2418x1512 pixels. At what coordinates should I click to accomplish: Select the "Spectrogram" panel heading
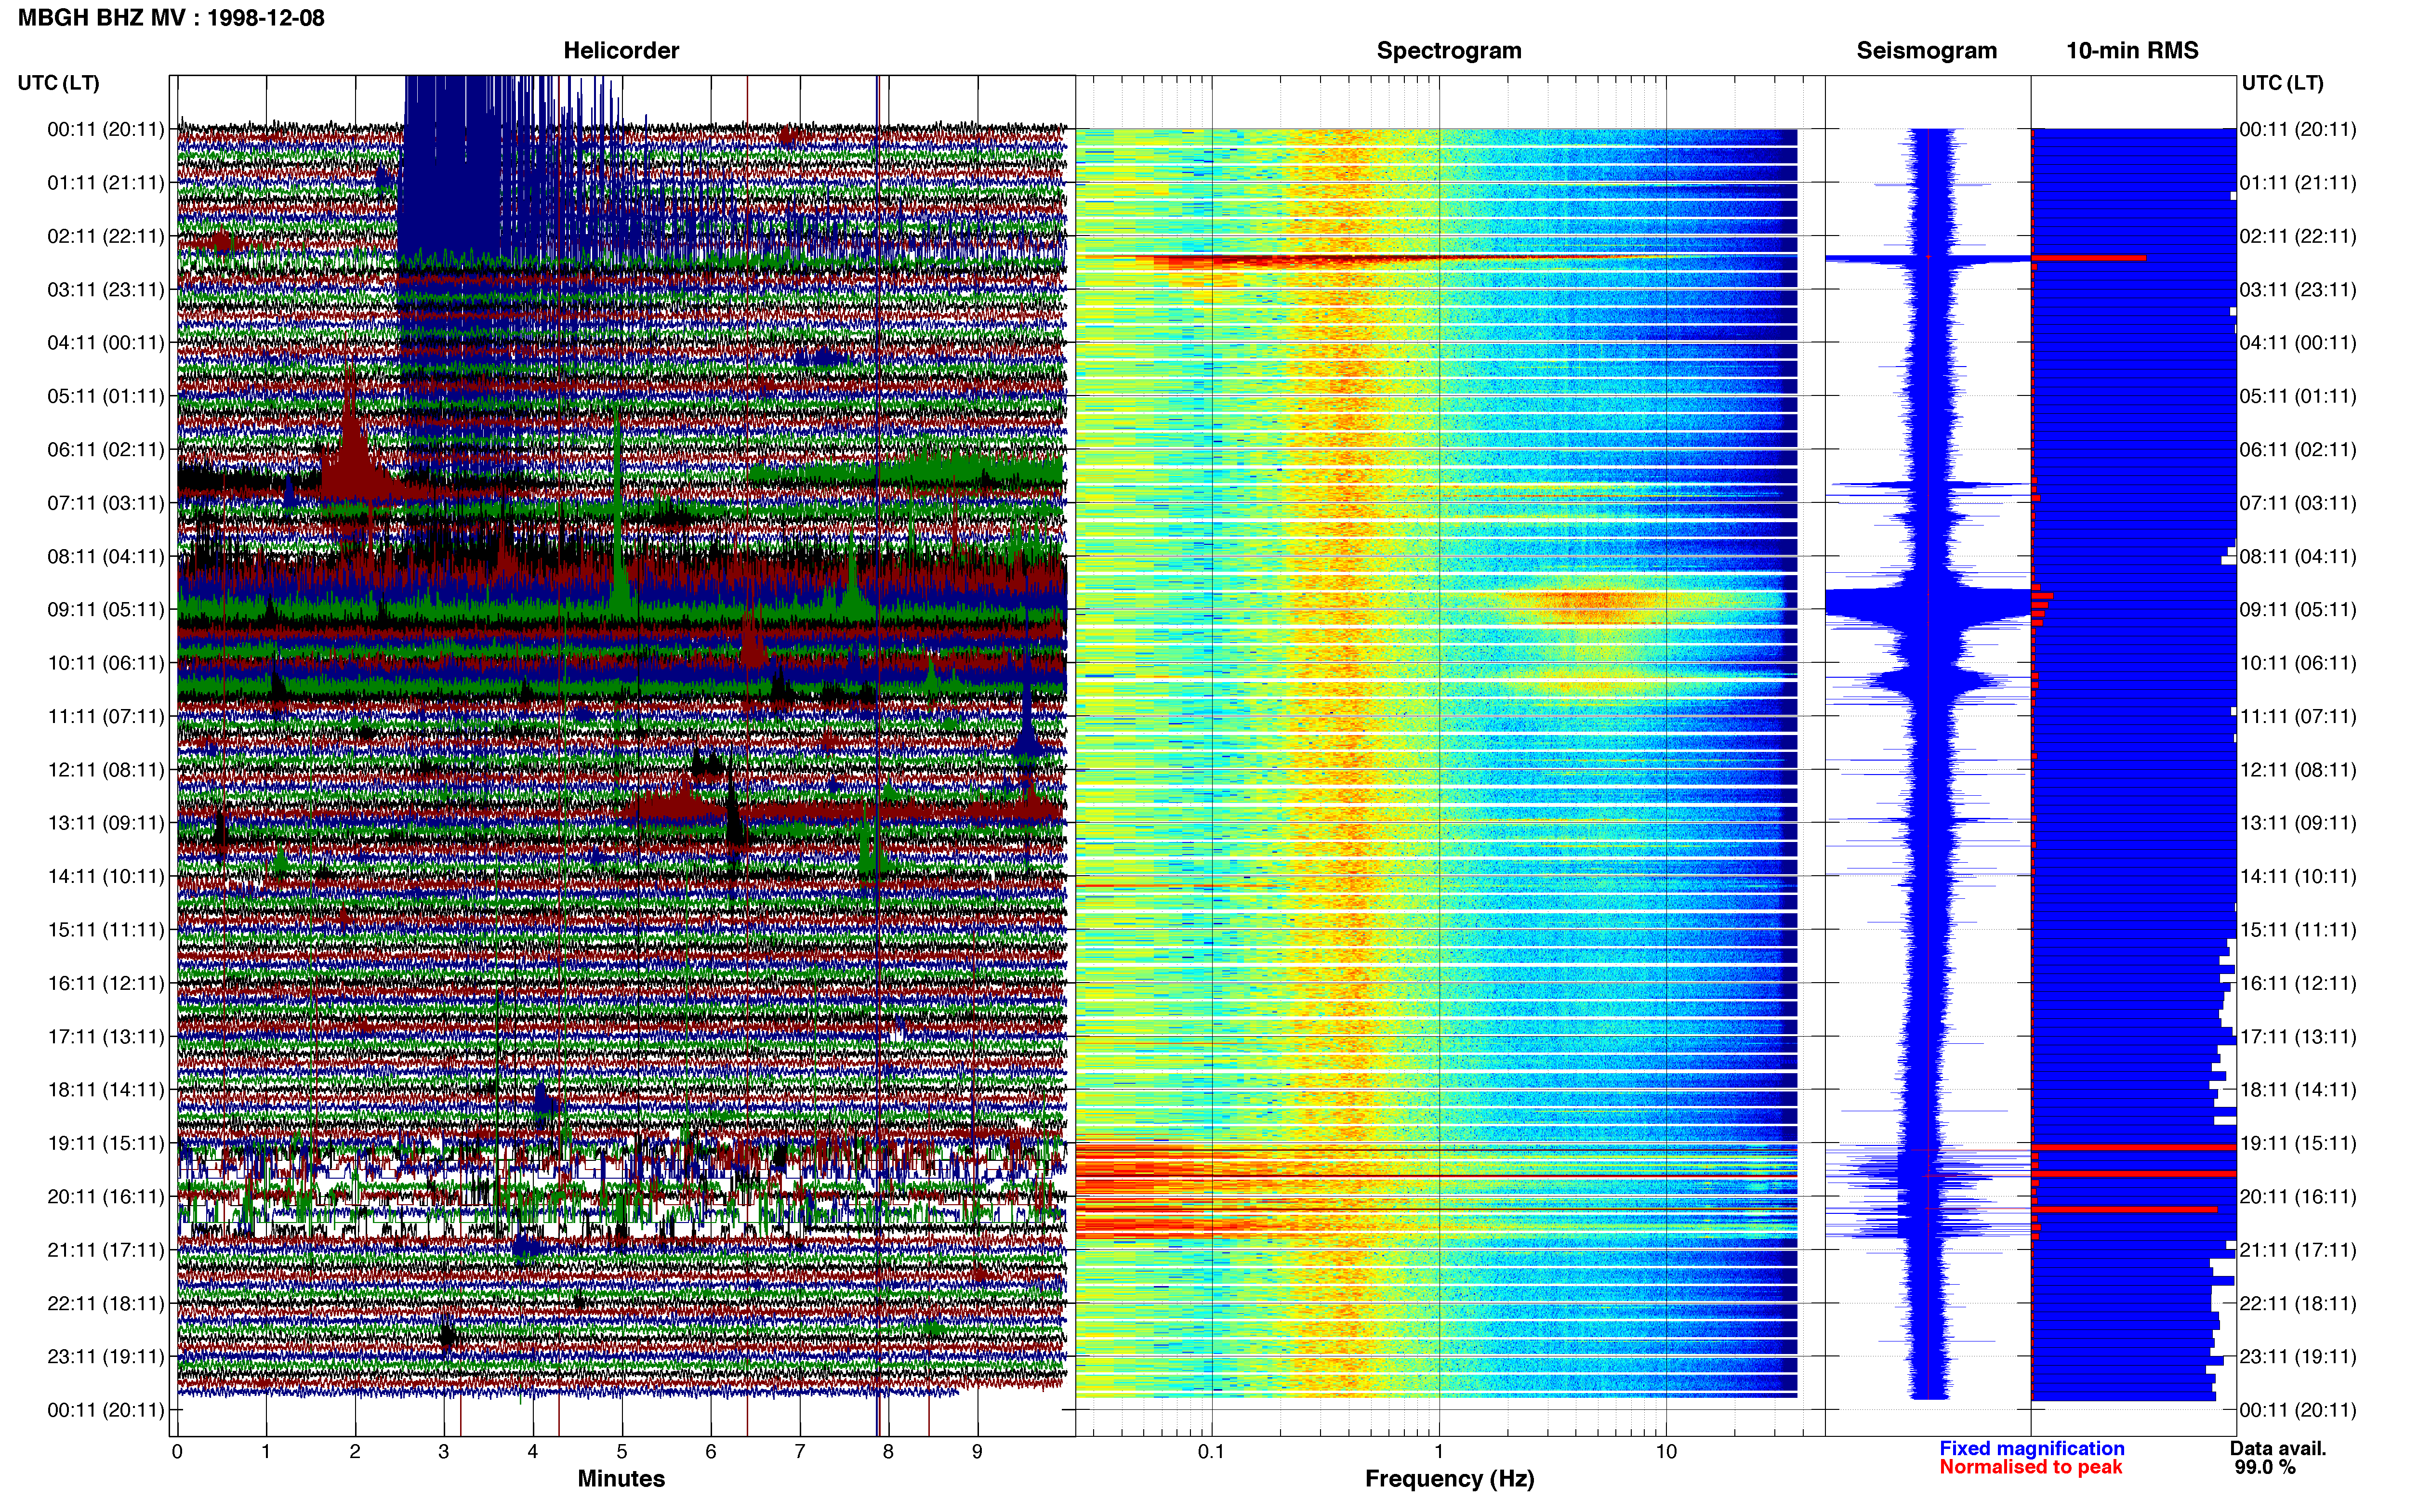click(x=1449, y=50)
